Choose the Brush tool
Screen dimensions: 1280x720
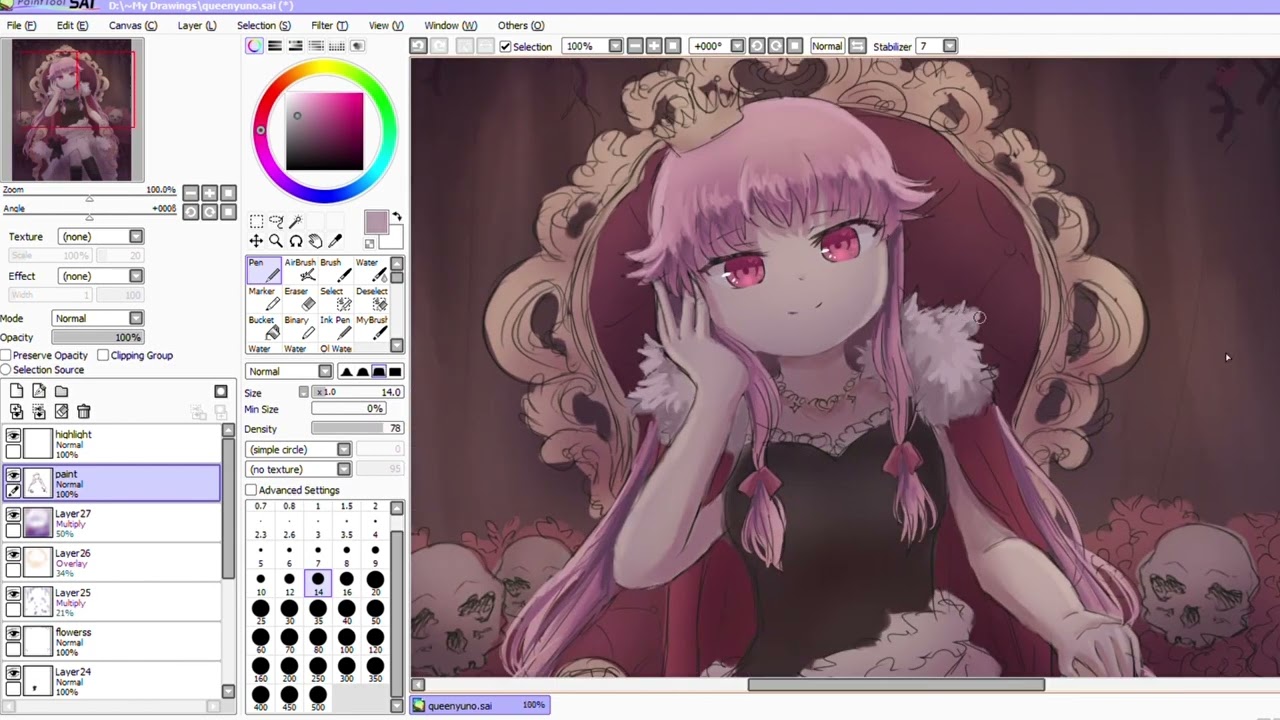(x=336, y=270)
